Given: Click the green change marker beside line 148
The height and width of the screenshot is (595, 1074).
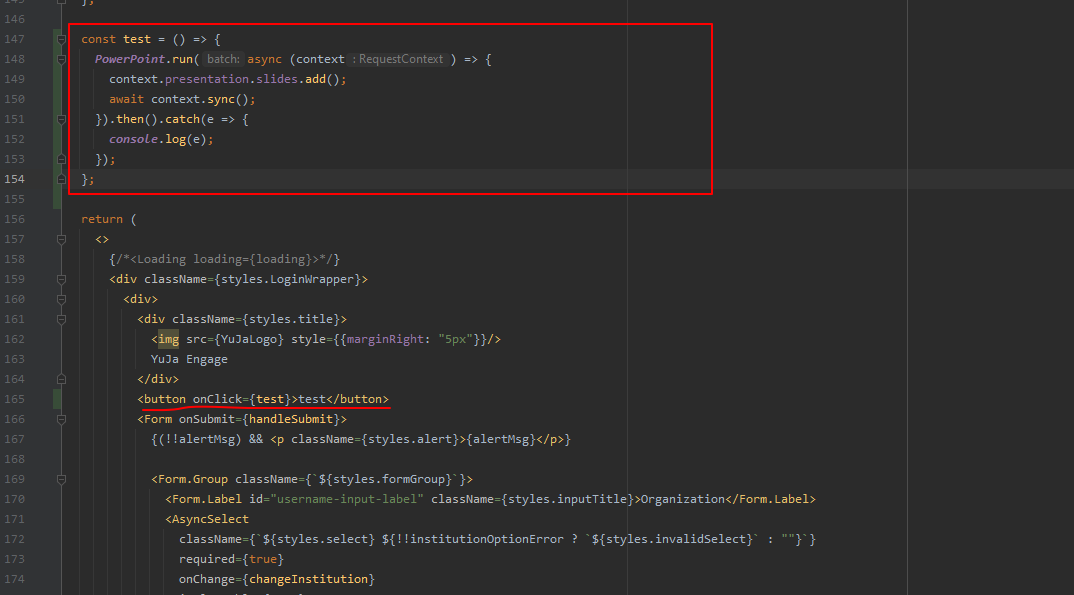Looking at the screenshot, I should [x=56, y=59].
